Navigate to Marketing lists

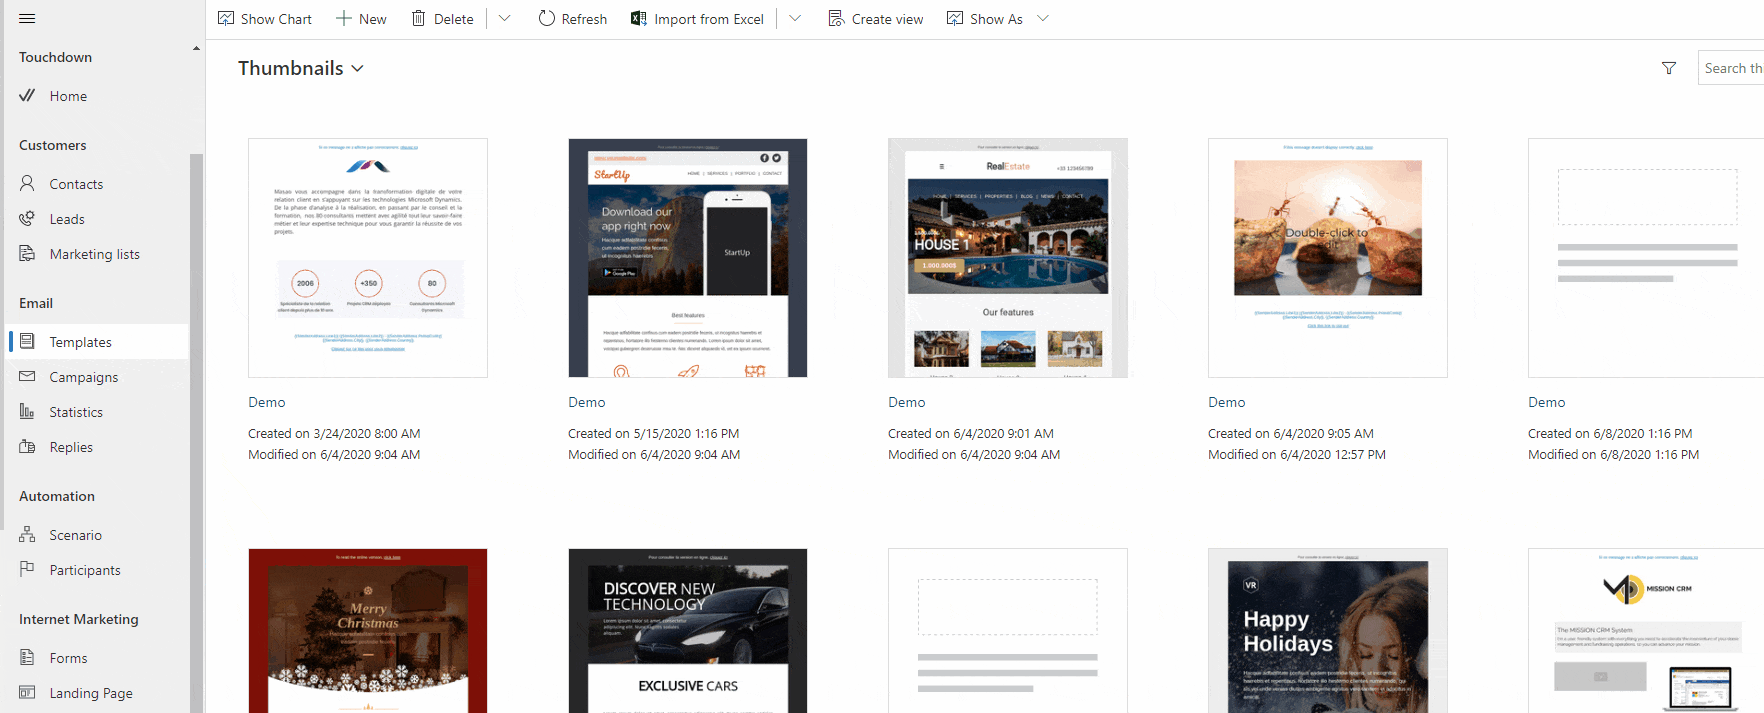[94, 254]
